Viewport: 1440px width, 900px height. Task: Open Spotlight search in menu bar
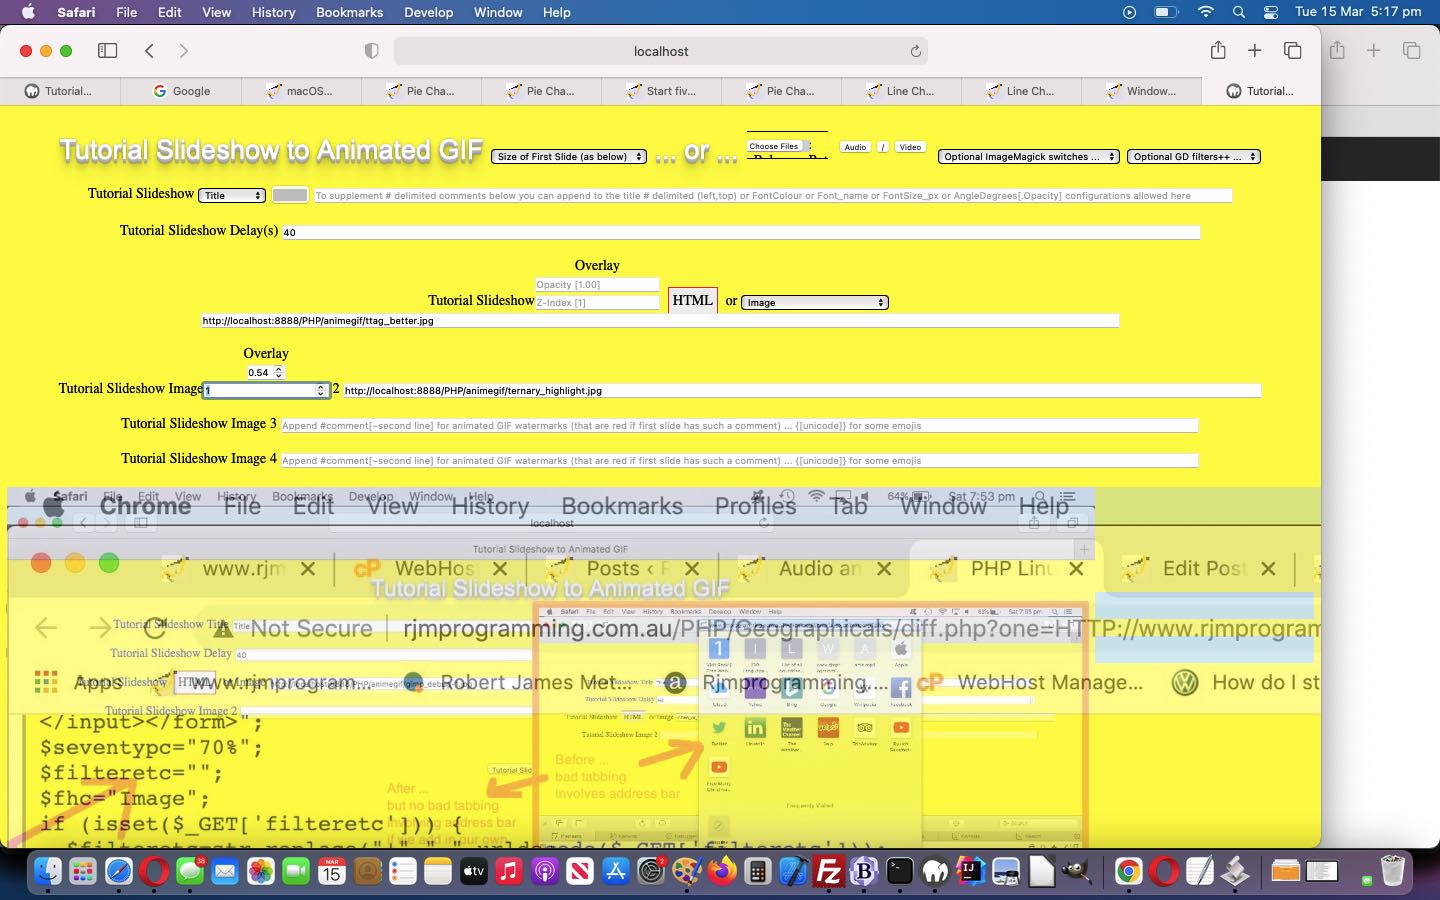1239,12
